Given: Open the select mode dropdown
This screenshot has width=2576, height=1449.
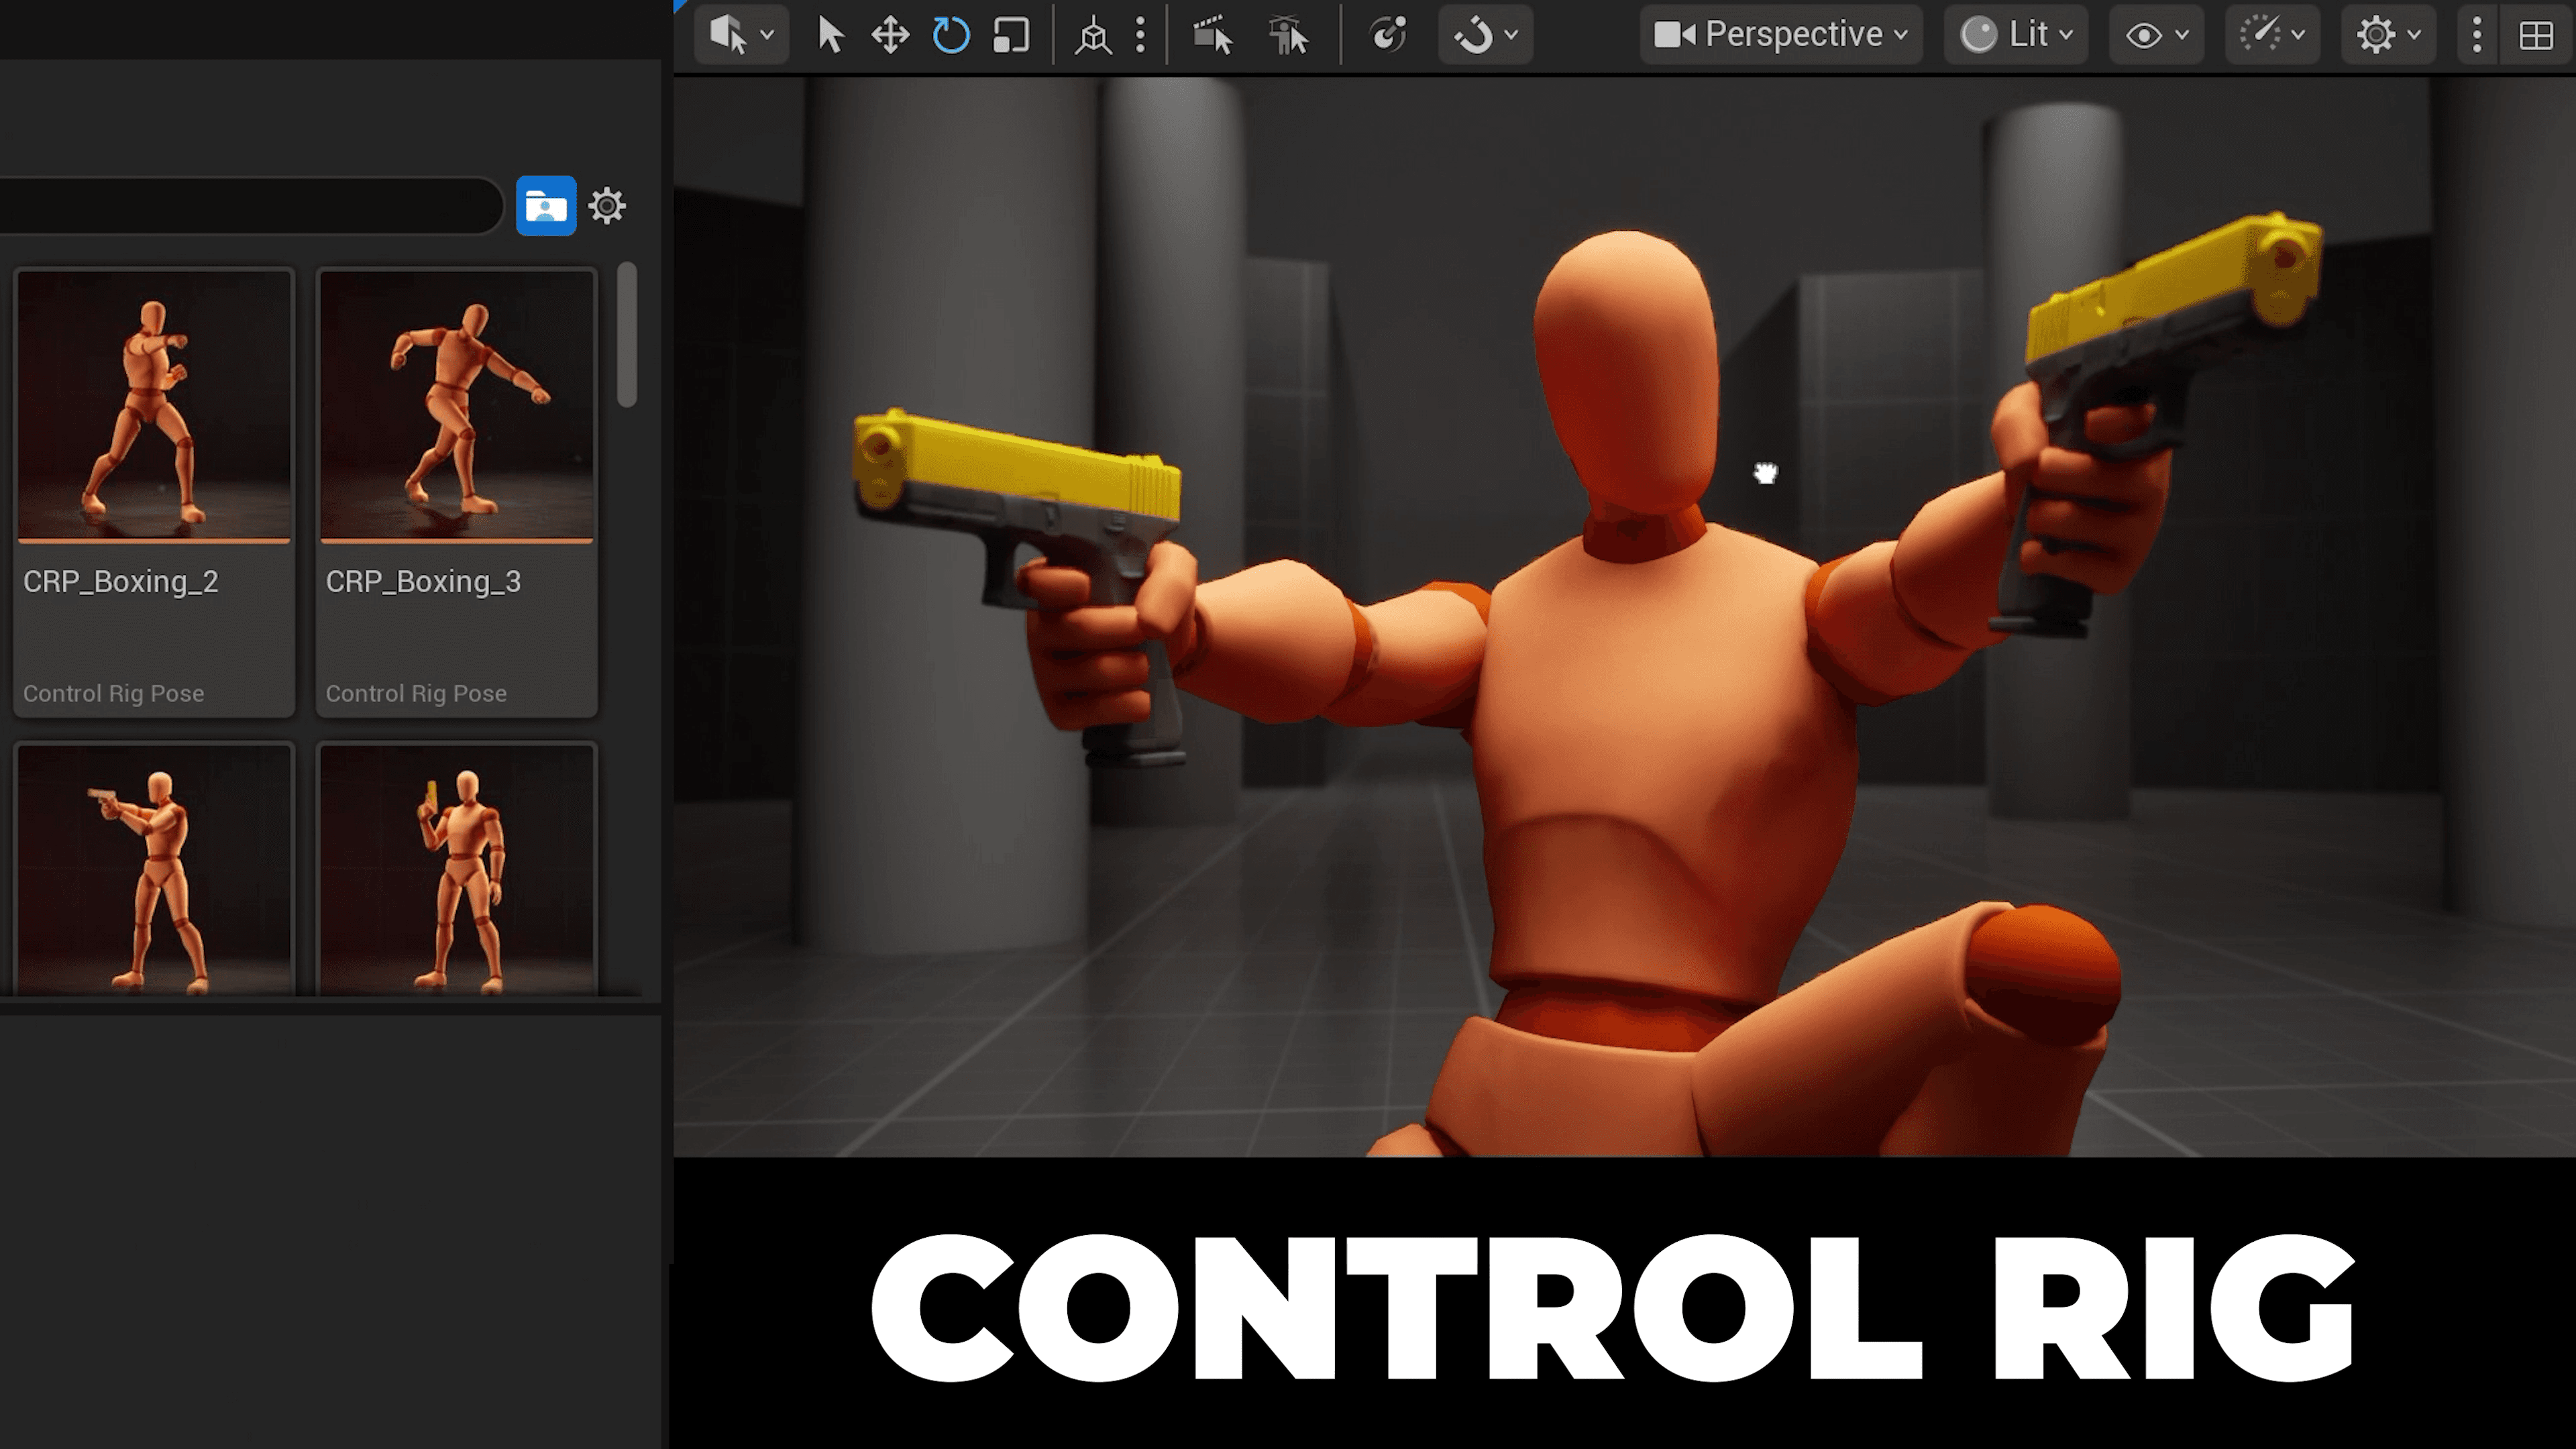Looking at the screenshot, I should click(741, 35).
